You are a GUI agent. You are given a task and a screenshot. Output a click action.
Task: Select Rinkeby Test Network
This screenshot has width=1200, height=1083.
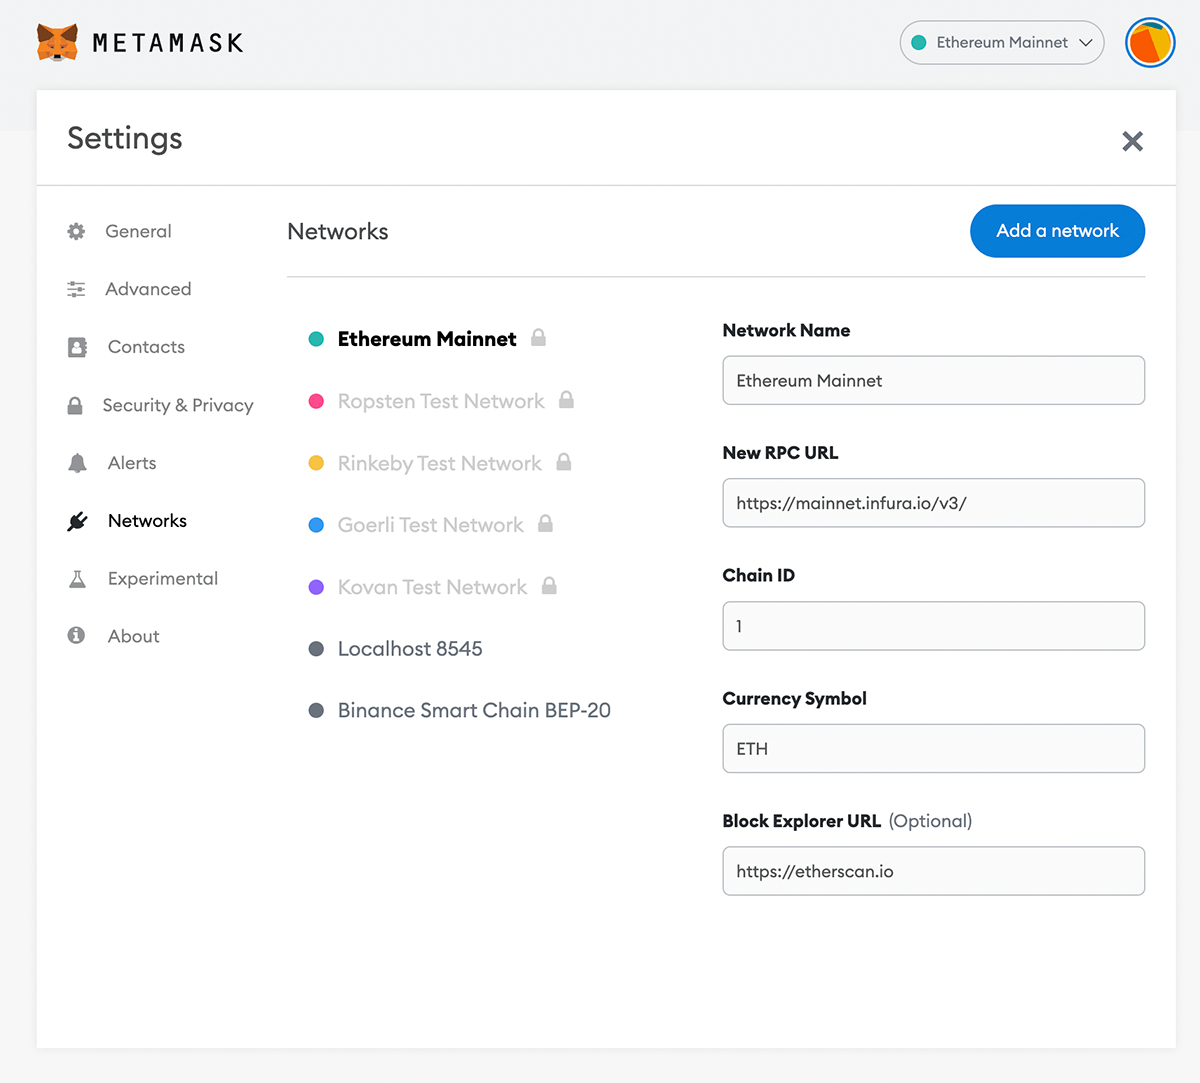(x=439, y=463)
